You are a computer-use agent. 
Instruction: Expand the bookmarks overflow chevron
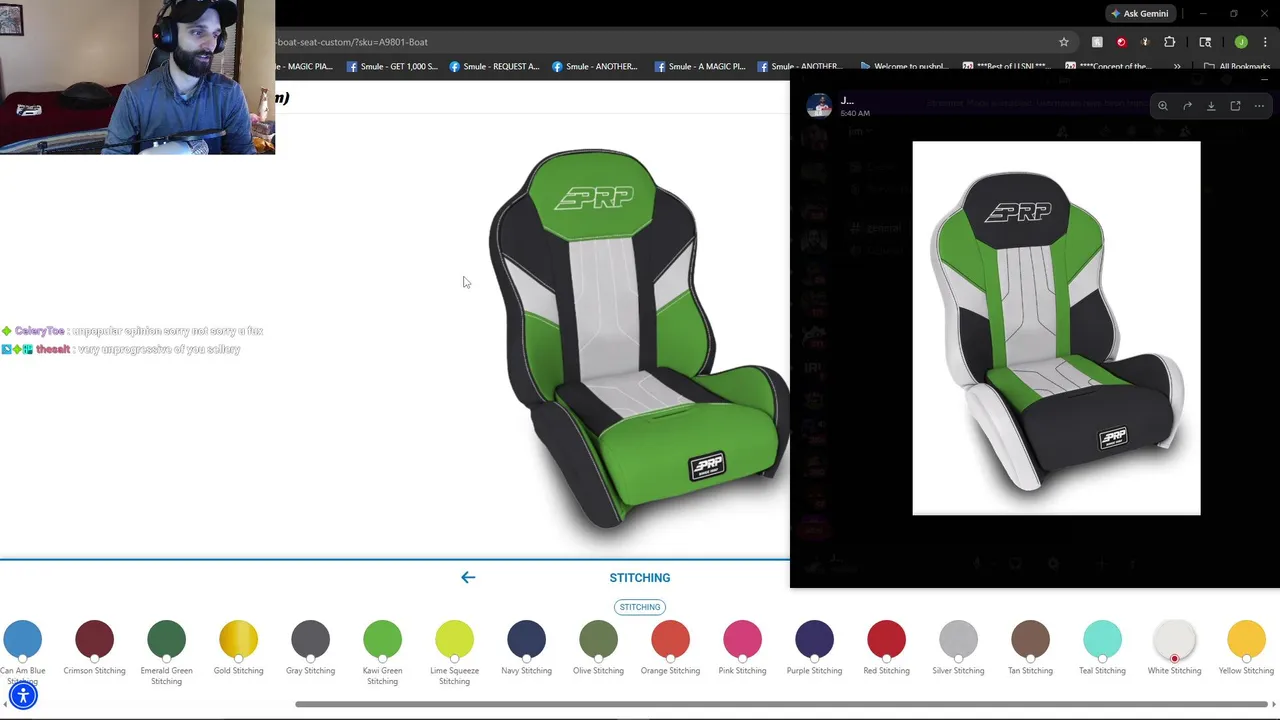pos(1177,67)
